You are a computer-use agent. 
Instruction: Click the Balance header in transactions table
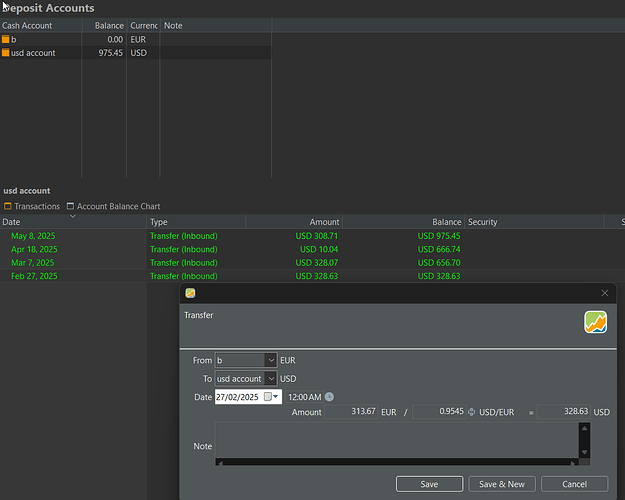click(403, 222)
